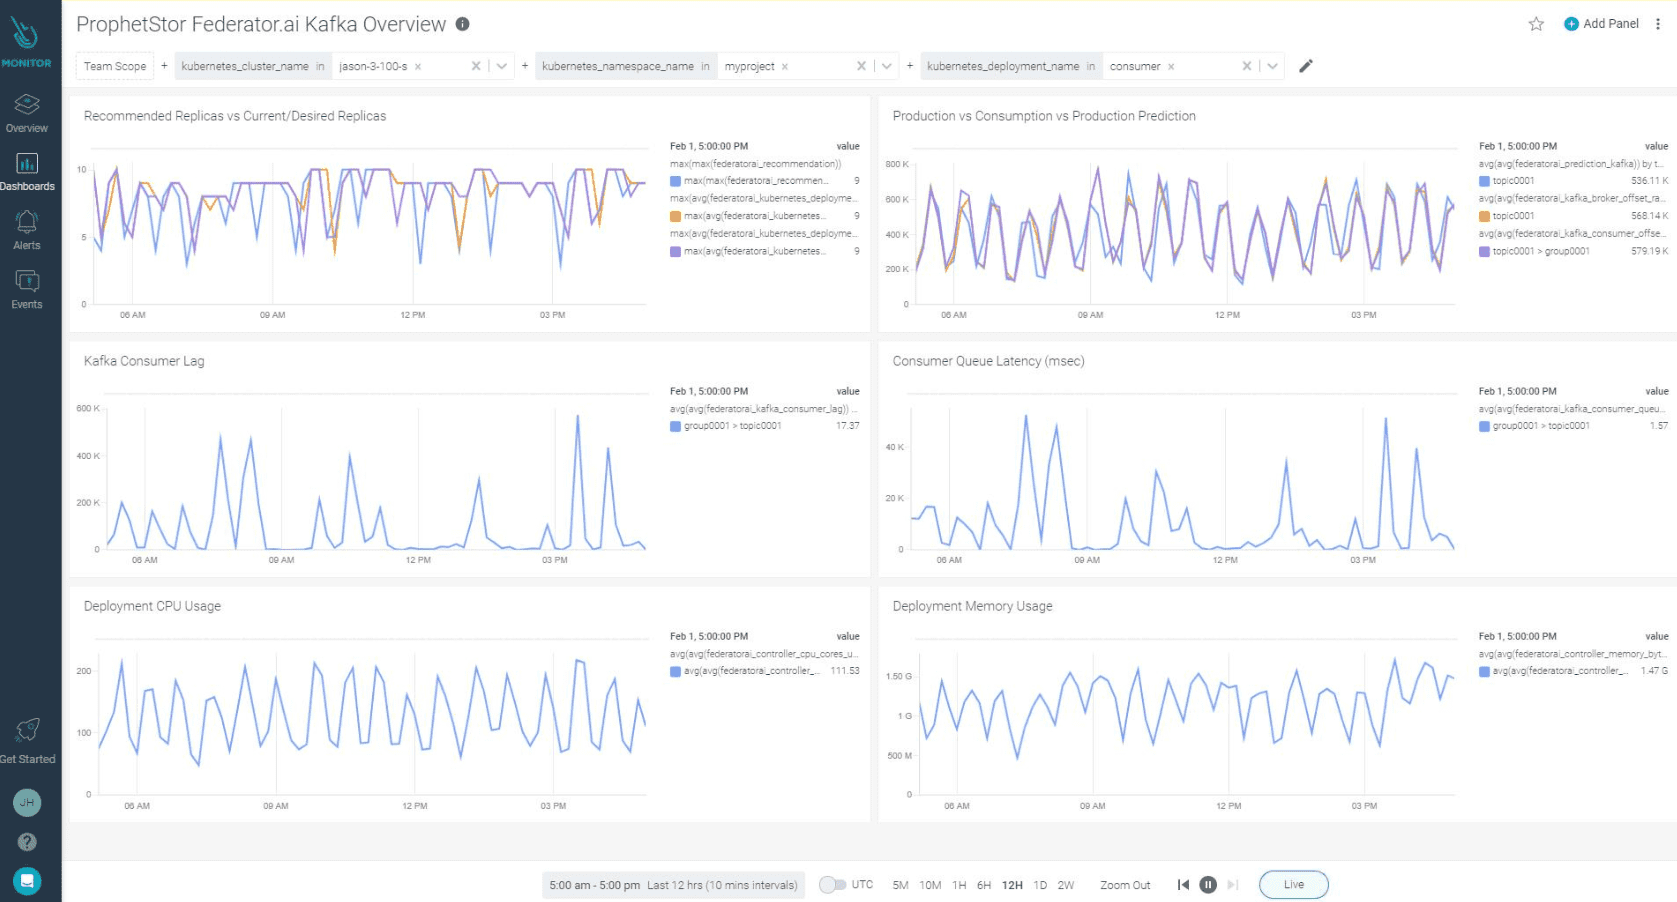Viewport: 1677px width, 902px height.
Task: Click Consumer Queue Latency (msec) title
Action: (x=988, y=361)
